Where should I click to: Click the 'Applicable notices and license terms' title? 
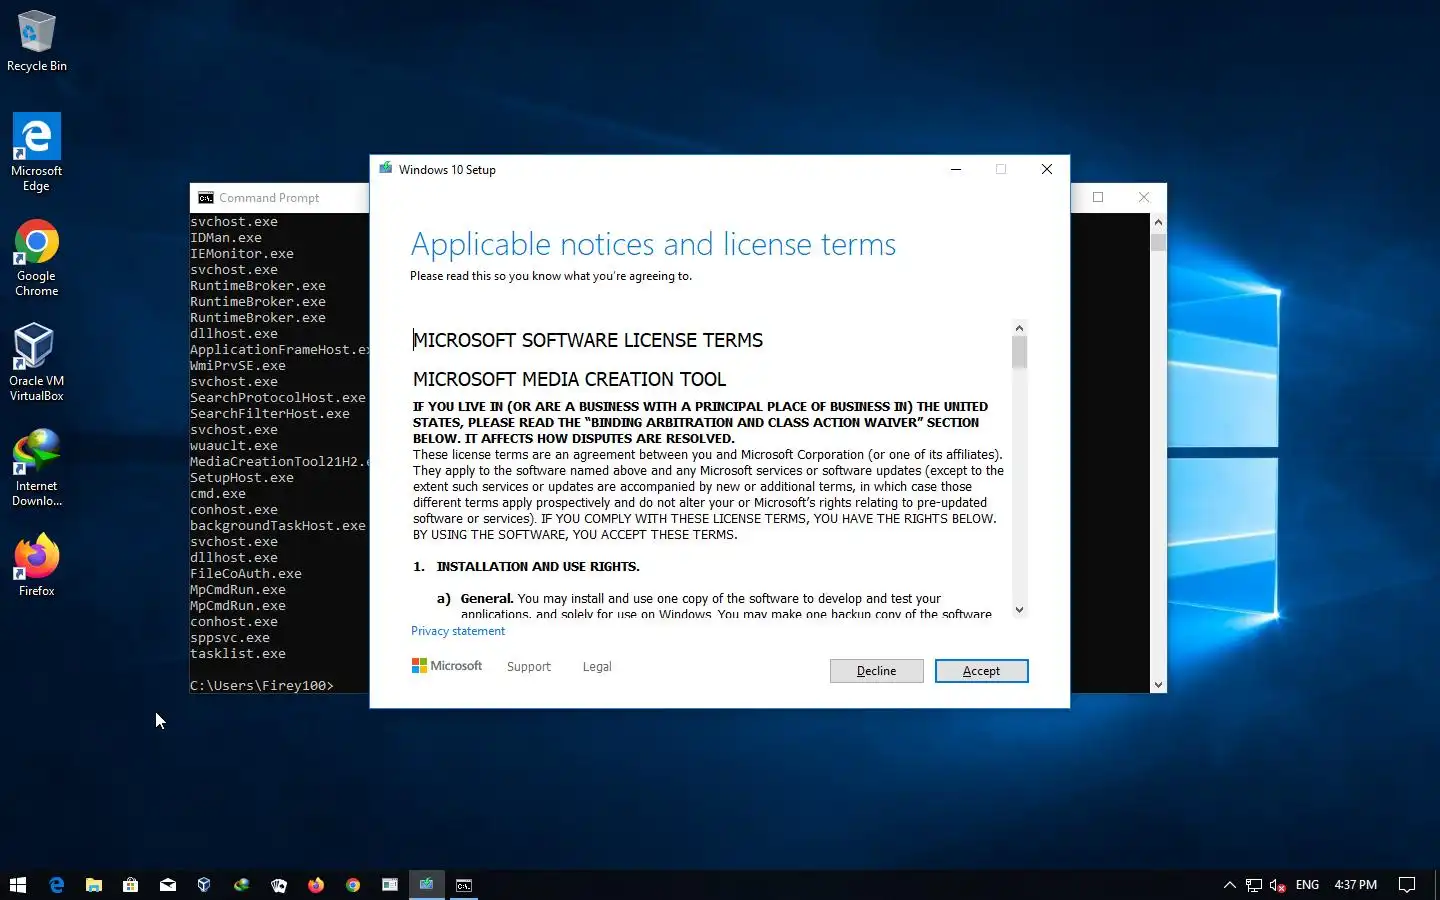(653, 244)
